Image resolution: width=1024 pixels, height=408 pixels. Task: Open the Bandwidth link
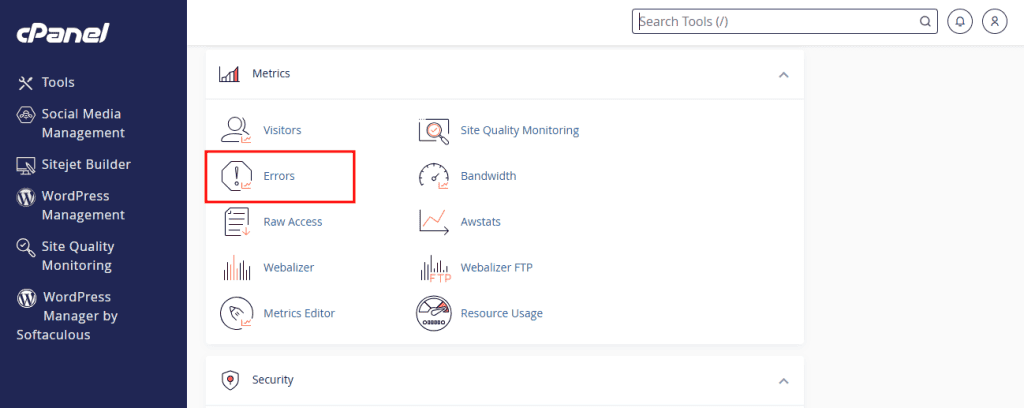click(x=488, y=176)
